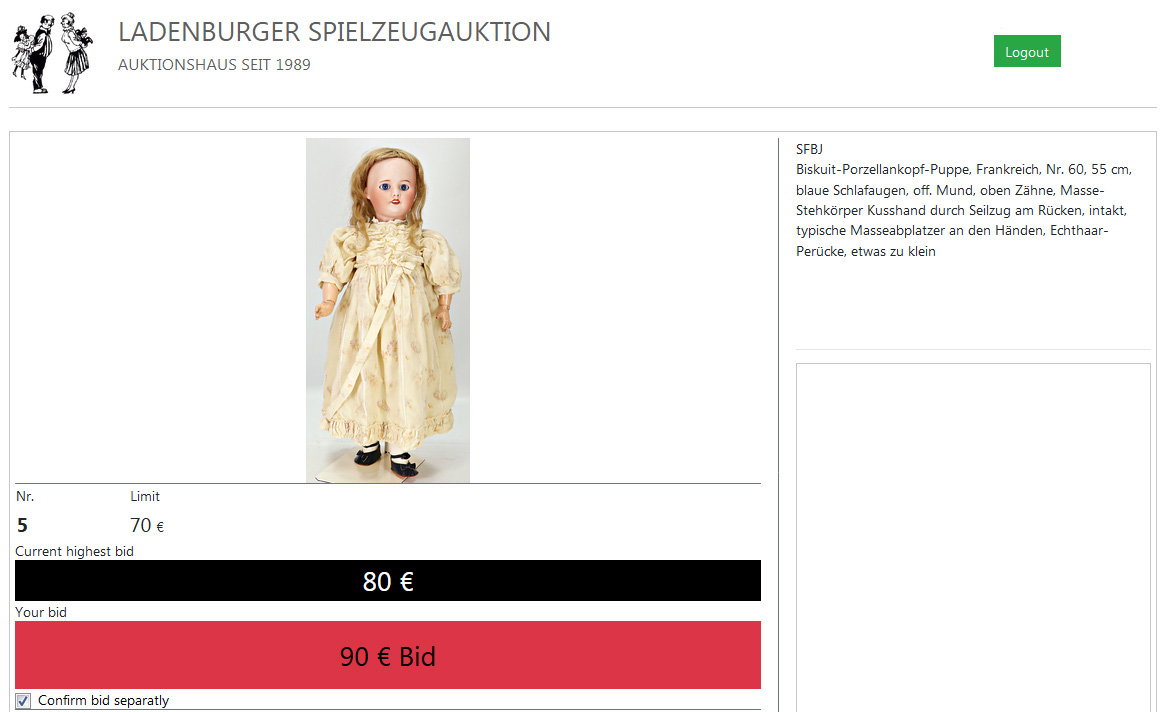Viewport: 1169px width, 712px height.
Task: Place the 90 € Bid
Action: [388, 655]
